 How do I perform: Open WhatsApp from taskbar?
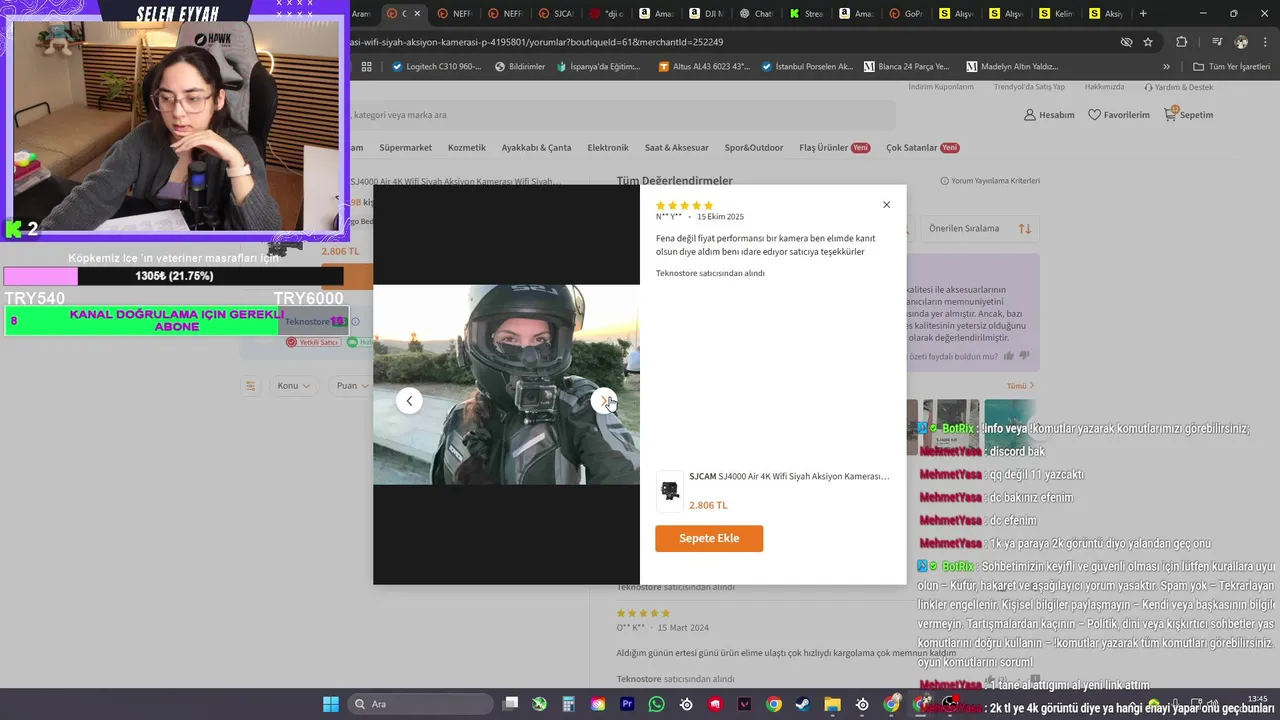pos(656,704)
